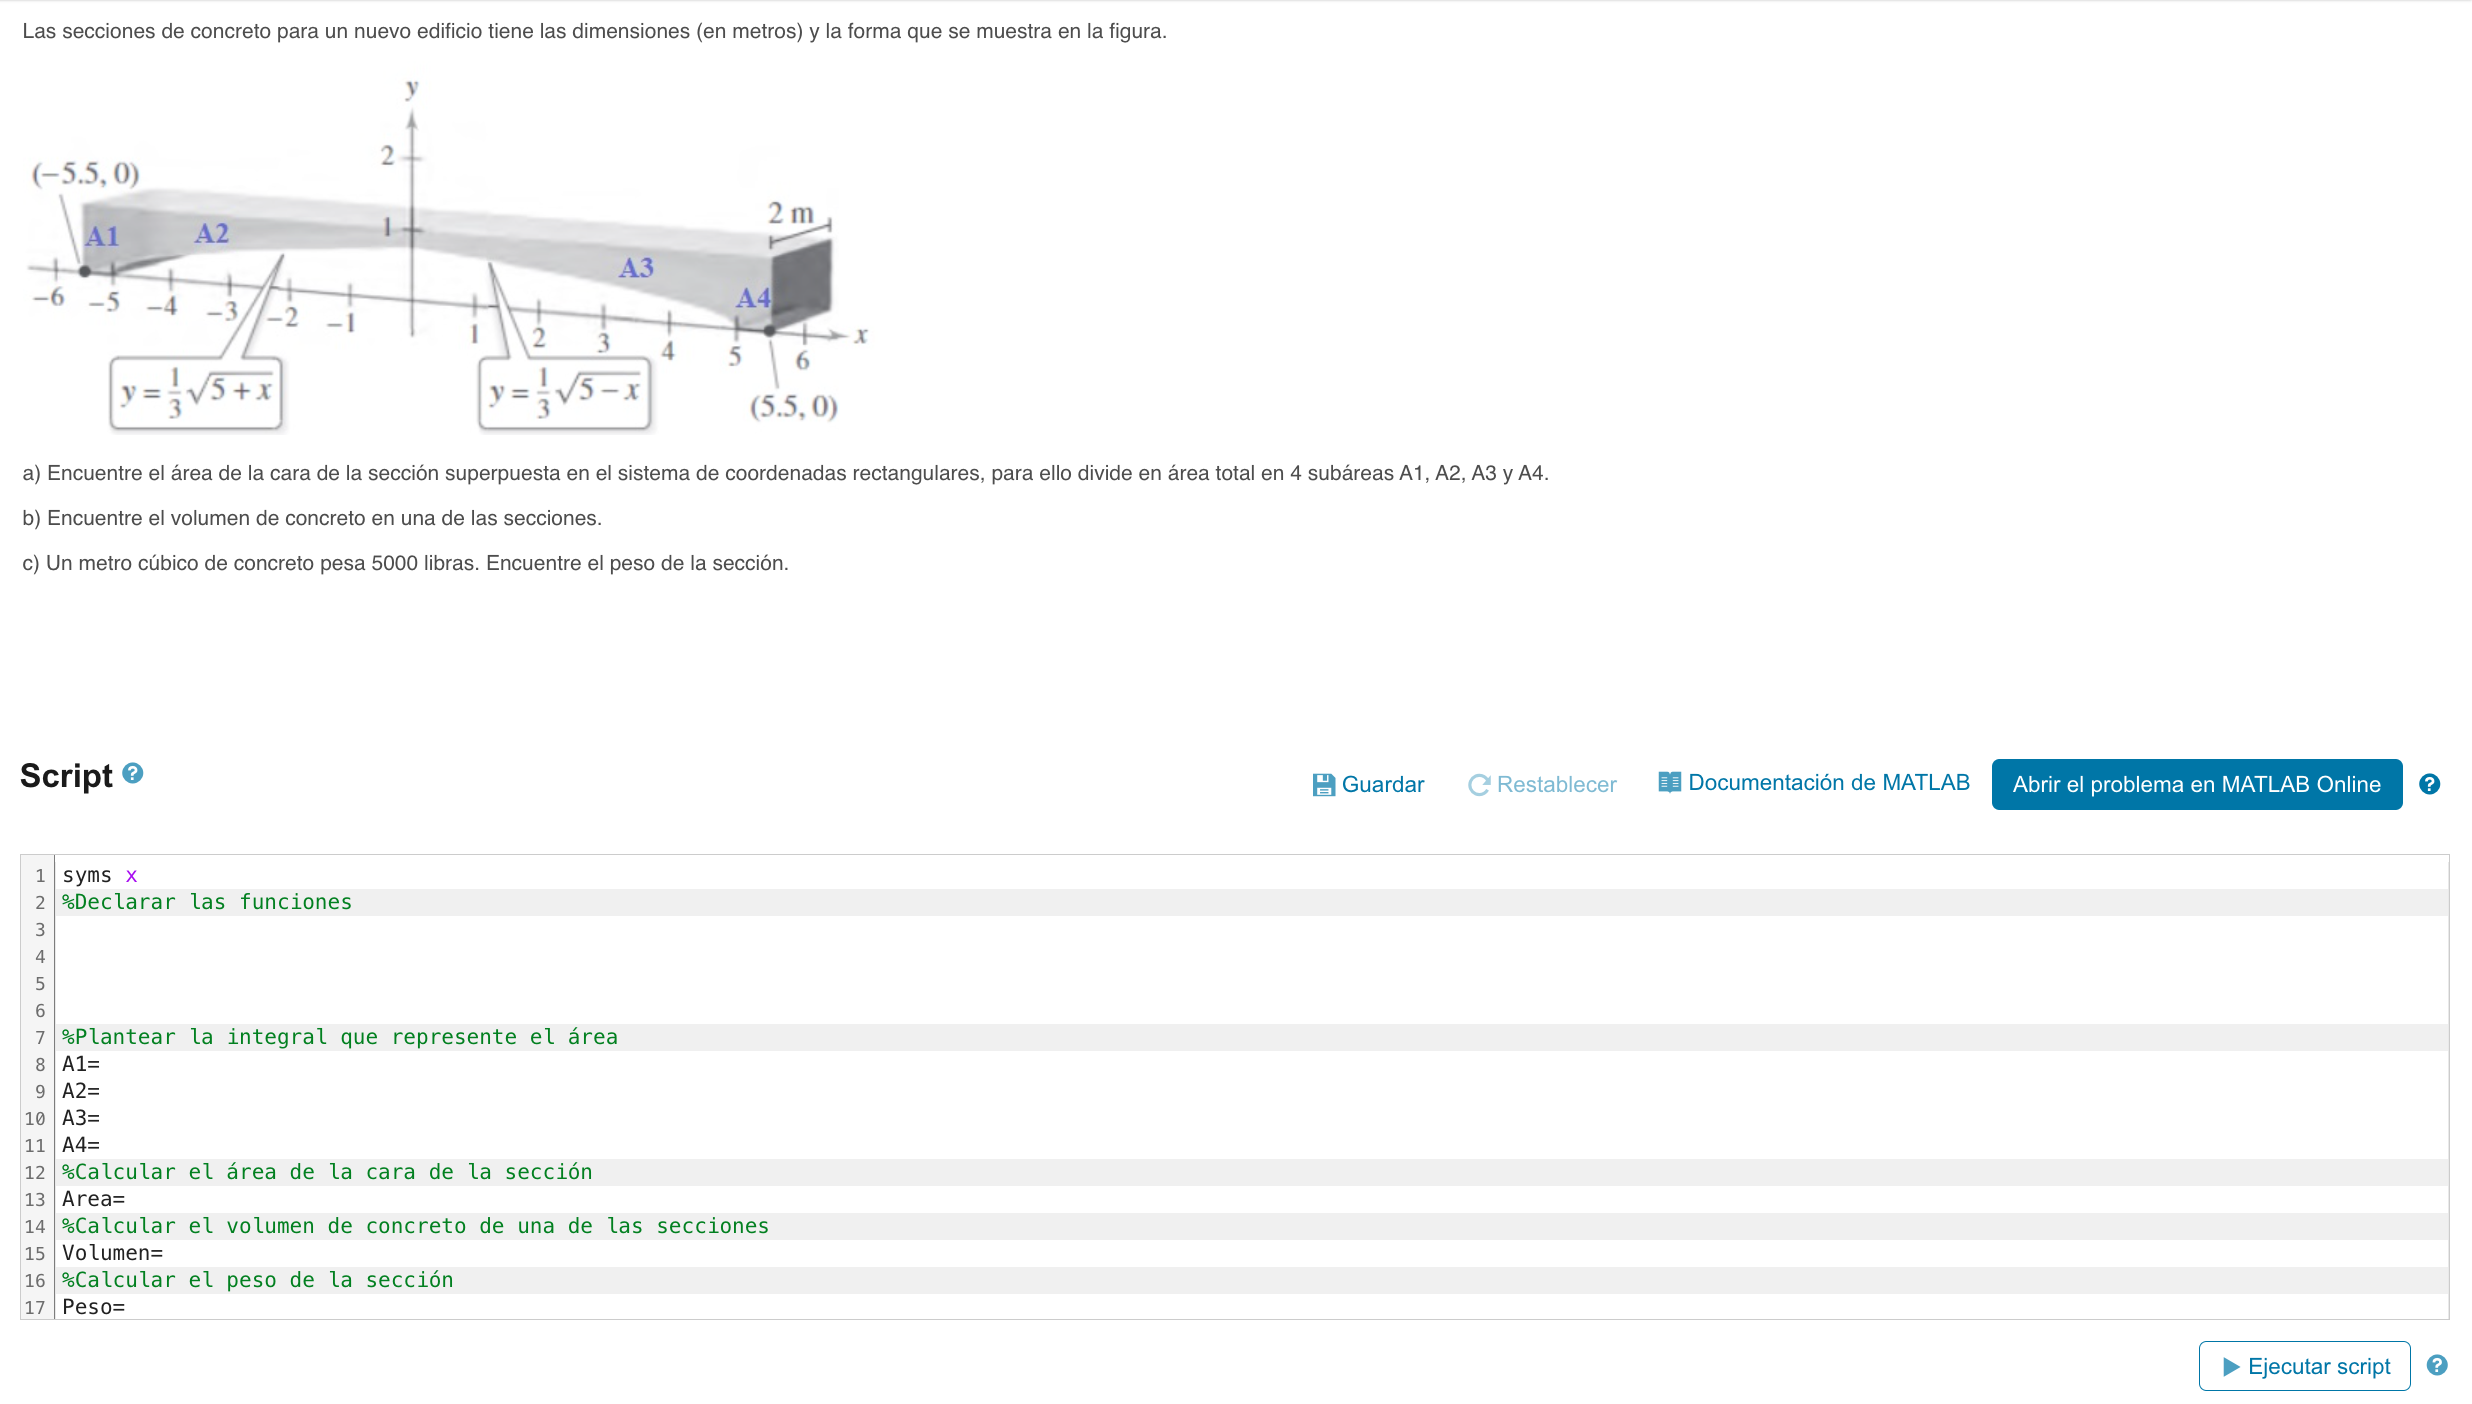This screenshot has width=2472, height=1404.
Task: Click the help icon beside Script heading
Action: tap(133, 773)
